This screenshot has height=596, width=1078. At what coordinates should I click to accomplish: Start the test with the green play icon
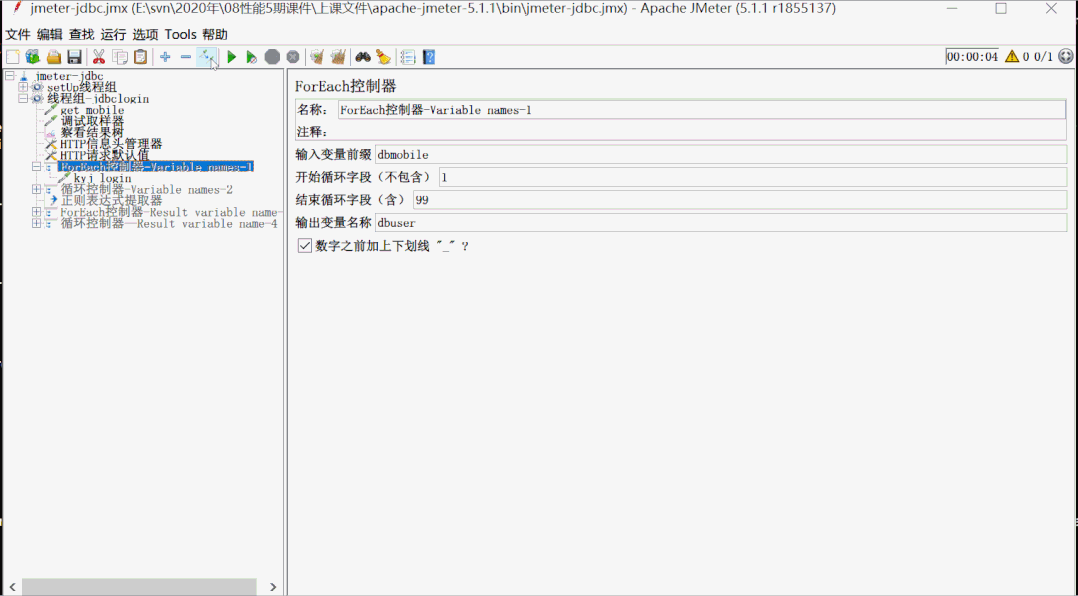tap(232, 57)
